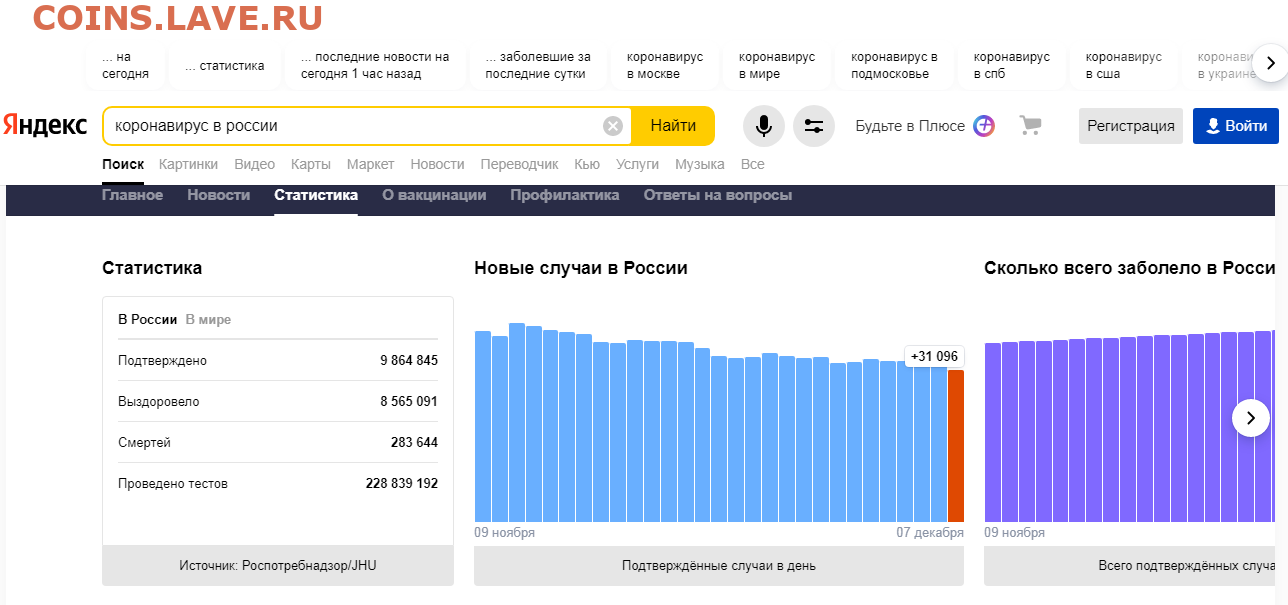Click the Статистика card heading
Screen dimensions: 1288x605
152,268
